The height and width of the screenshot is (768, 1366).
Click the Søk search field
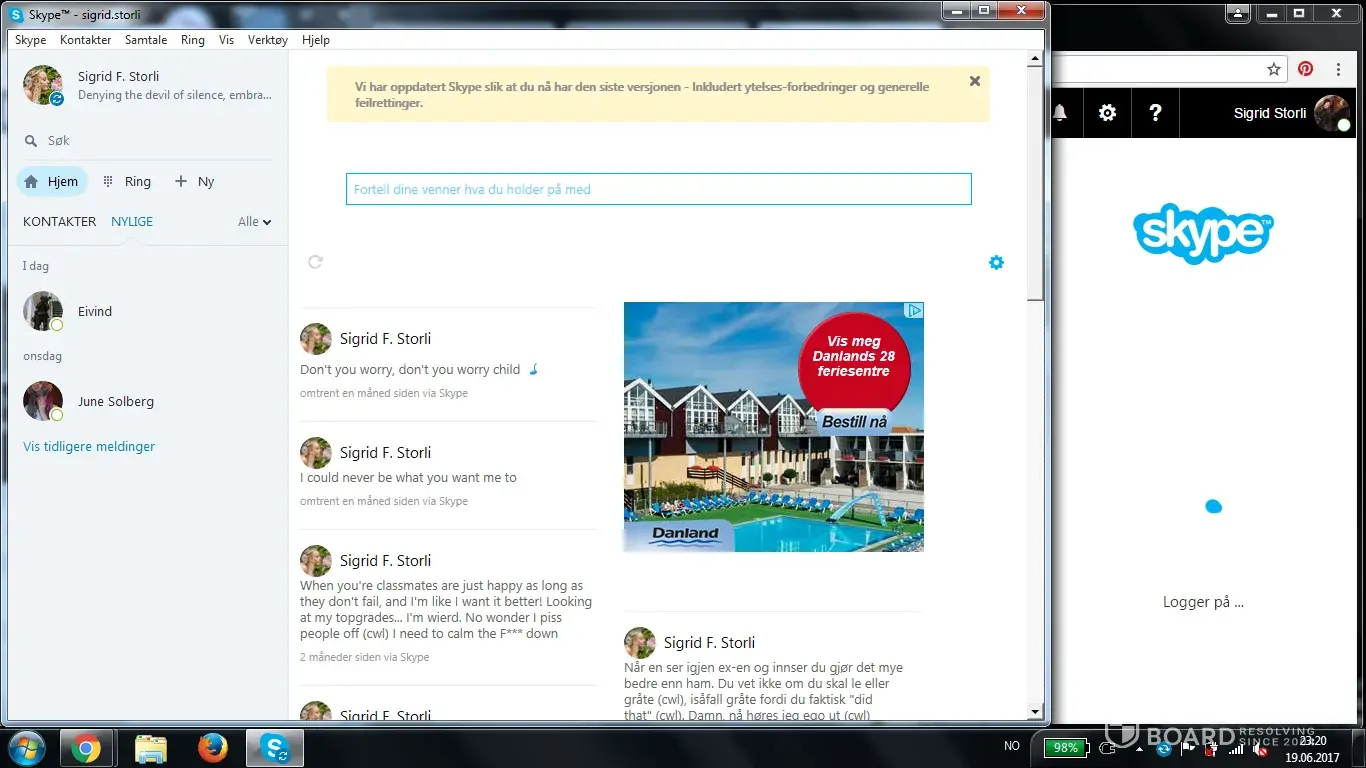pyautogui.click(x=150, y=141)
